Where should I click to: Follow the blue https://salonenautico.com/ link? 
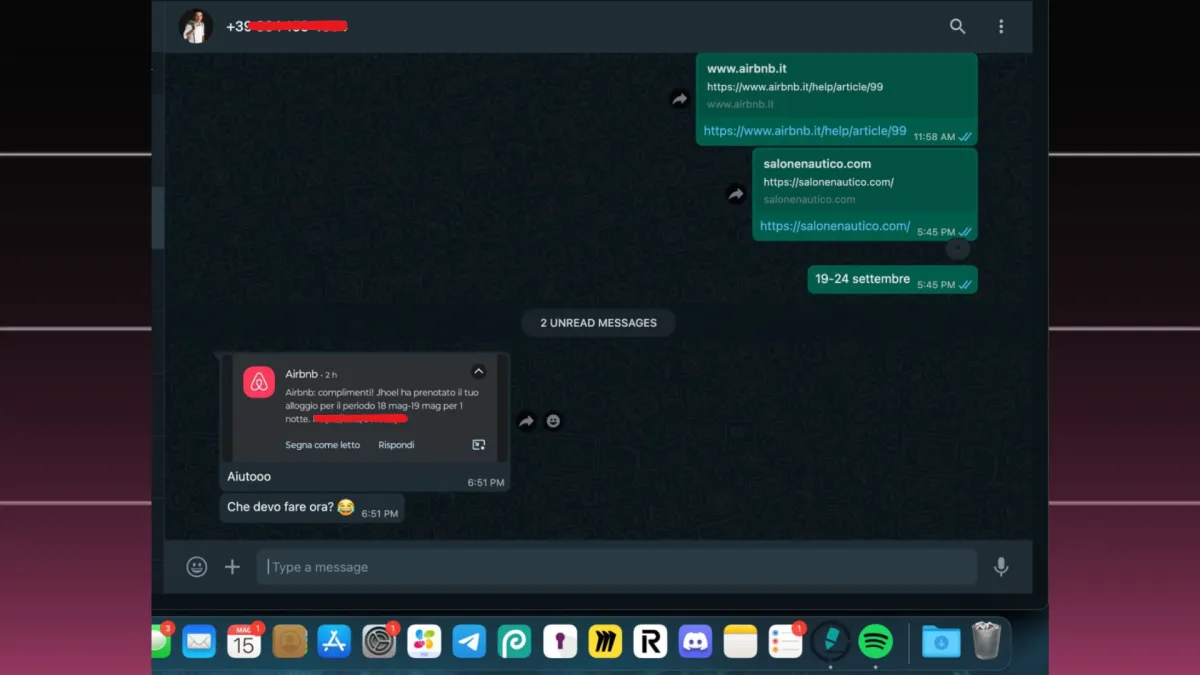pos(835,226)
